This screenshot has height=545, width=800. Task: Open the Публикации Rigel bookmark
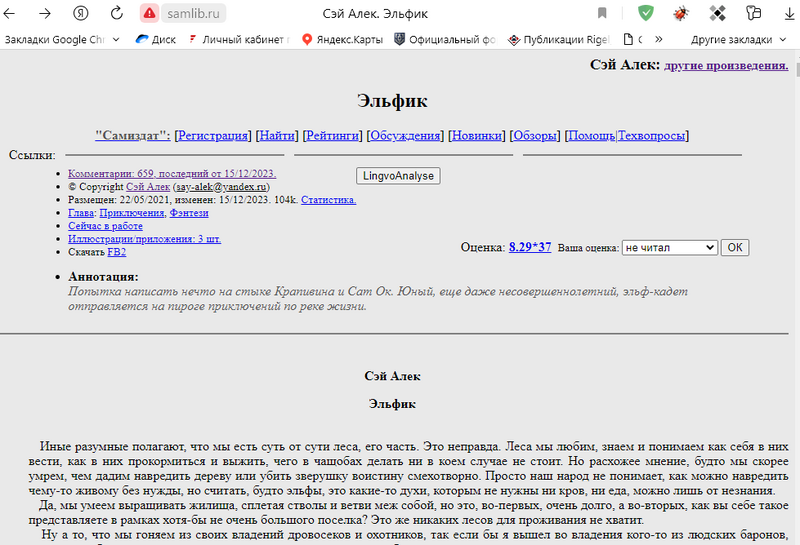tap(559, 39)
